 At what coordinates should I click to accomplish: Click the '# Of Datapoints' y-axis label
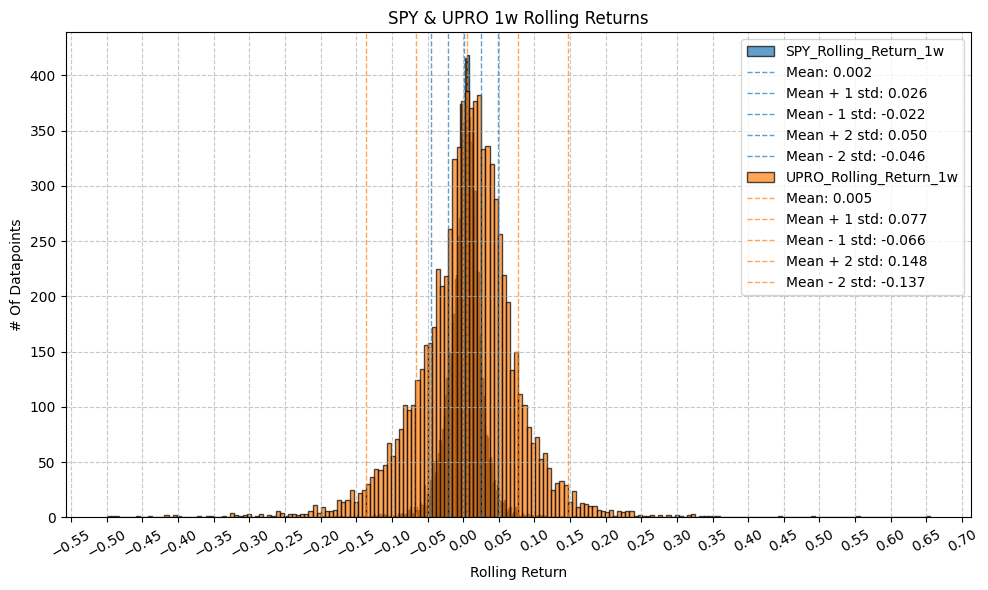pyautogui.click(x=16, y=275)
